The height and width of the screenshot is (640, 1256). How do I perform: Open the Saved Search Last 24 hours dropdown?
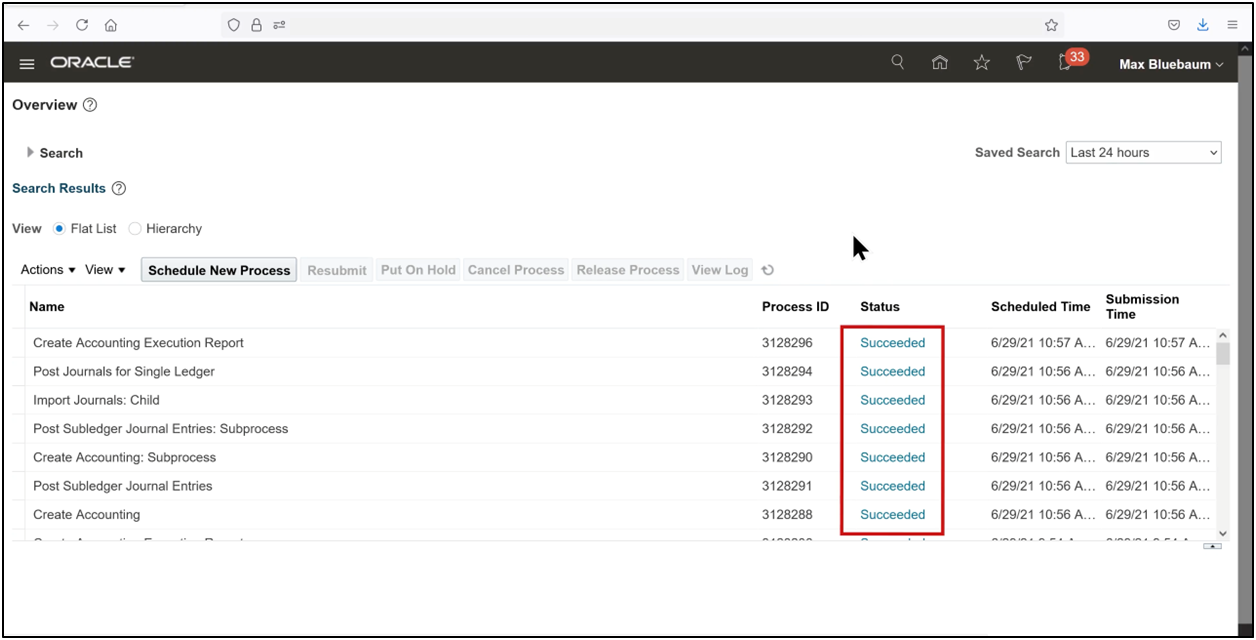pos(1143,152)
